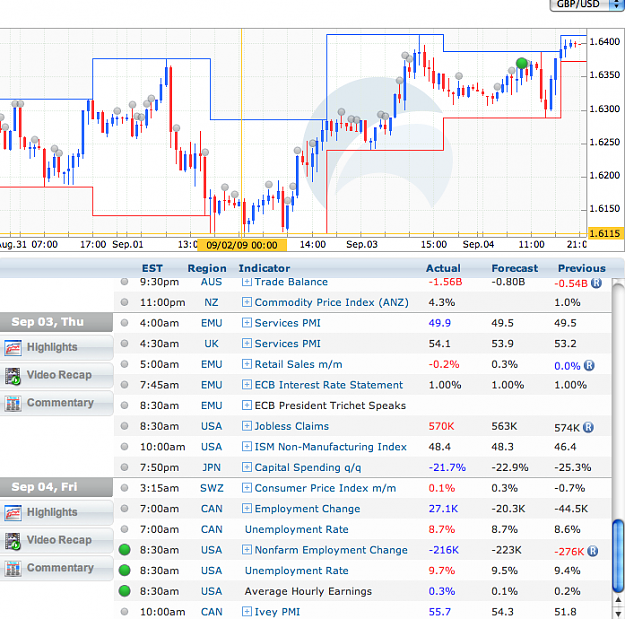Viewport: 625px width, 619px height.
Task: Click revised icon beside 0.0% previous value
Action: (589, 365)
